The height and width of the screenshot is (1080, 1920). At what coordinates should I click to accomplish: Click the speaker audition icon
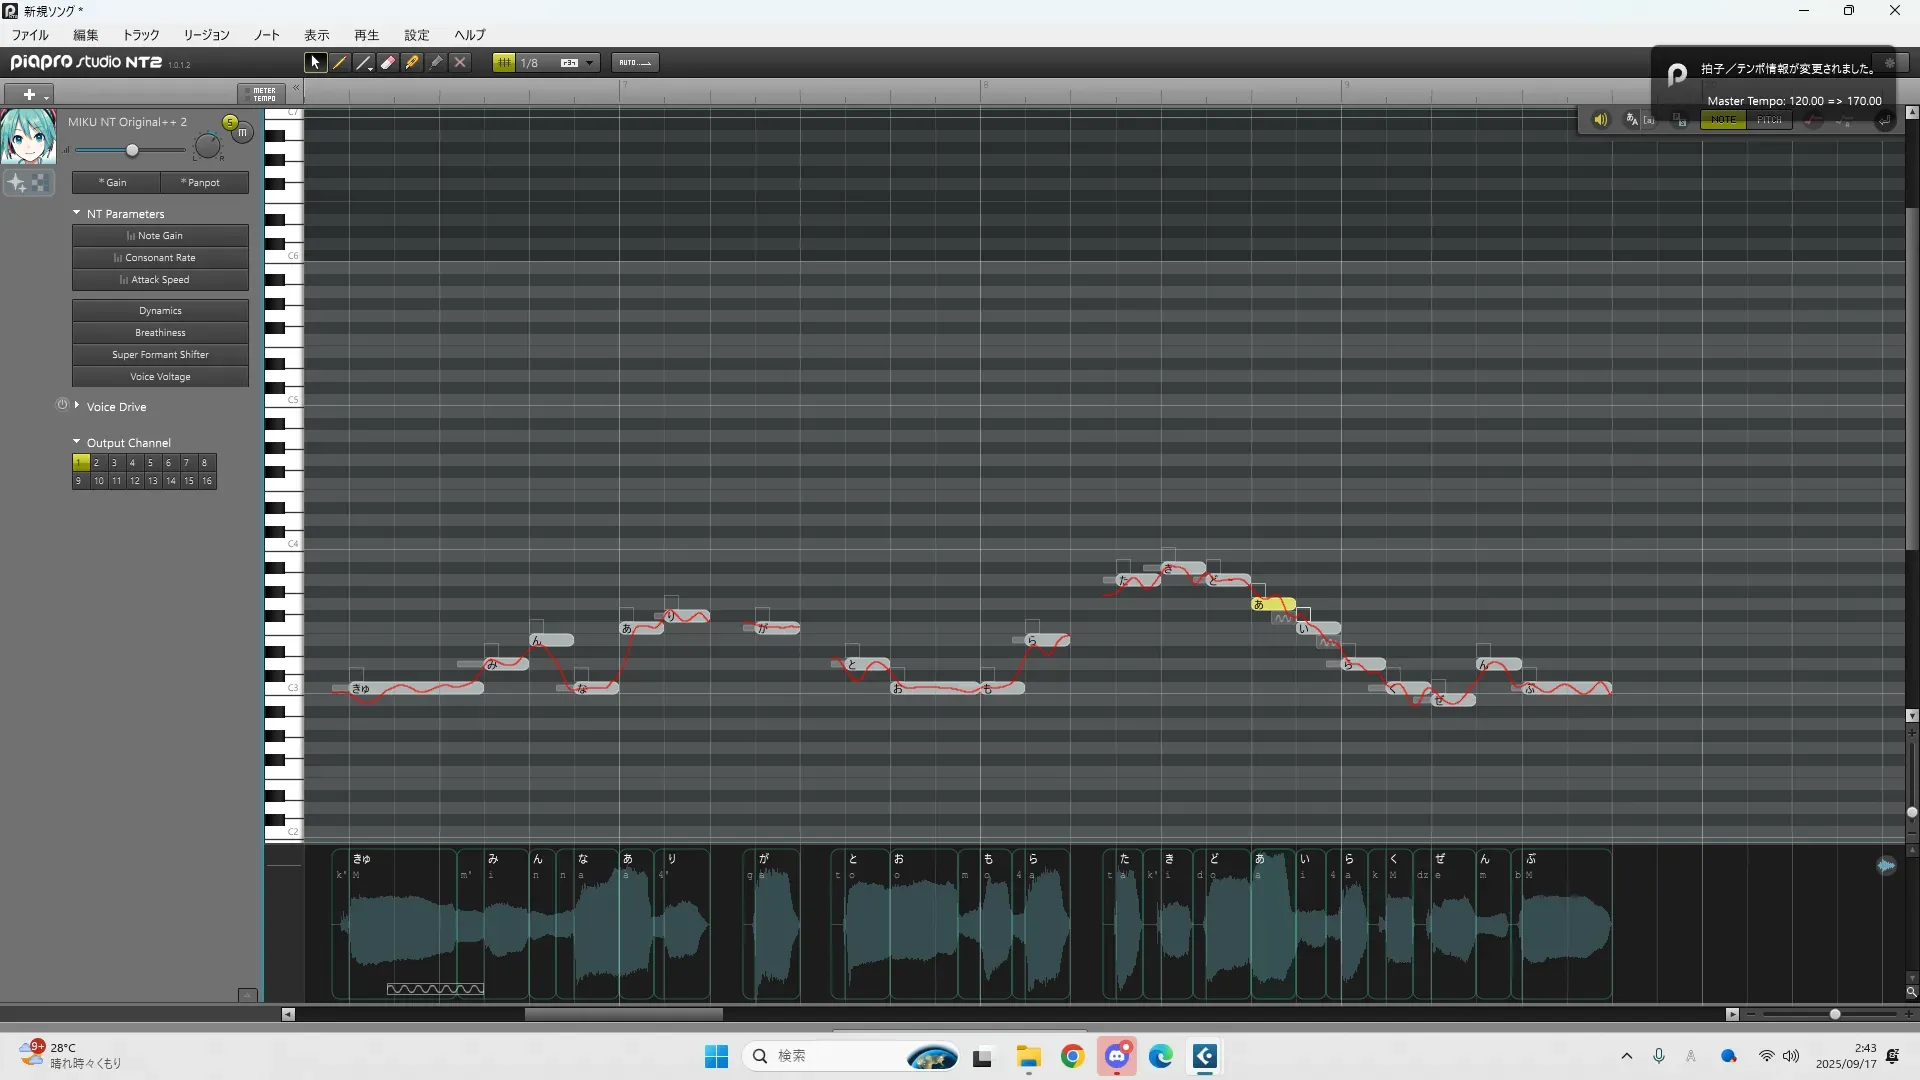pos(1600,120)
